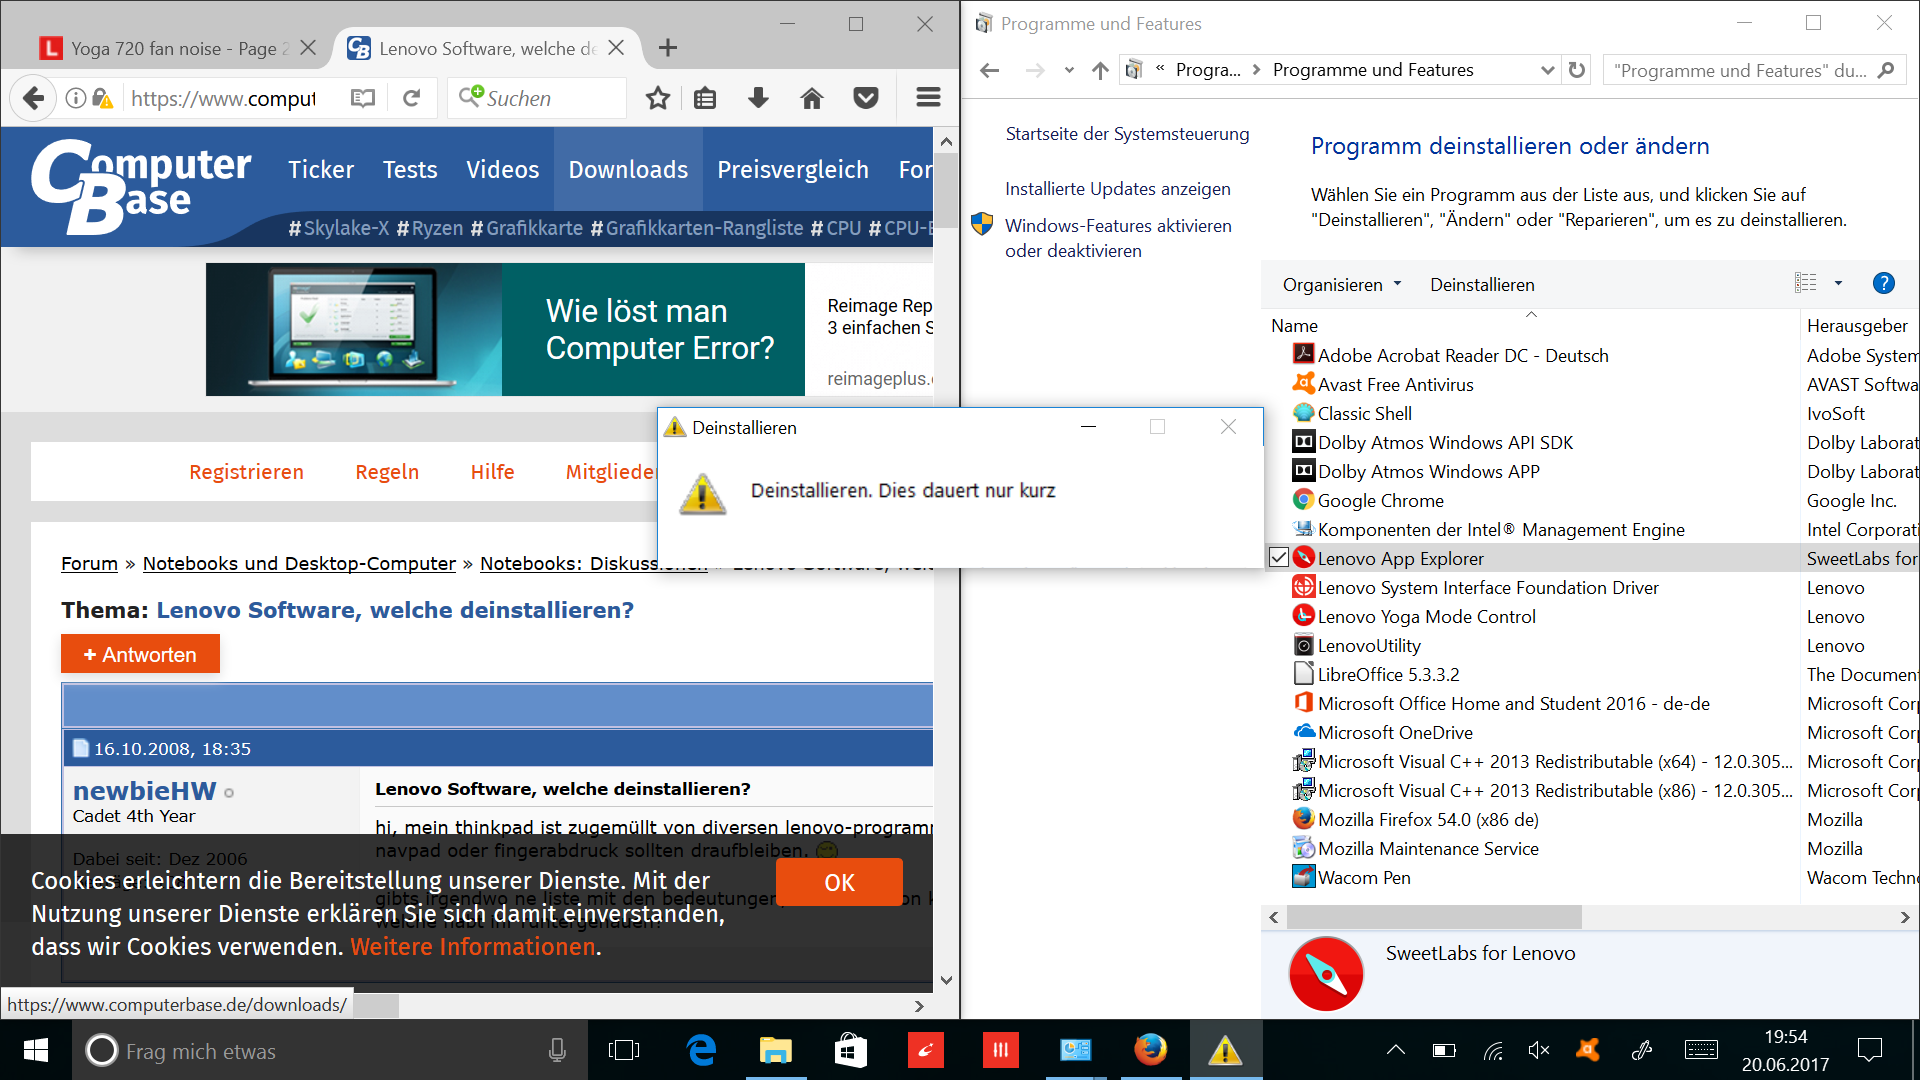Image resolution: width=1920 pixels, height=1080 pixels.
Task: Close the Yoga 720 fan noise tab
Action: point(308,48)
